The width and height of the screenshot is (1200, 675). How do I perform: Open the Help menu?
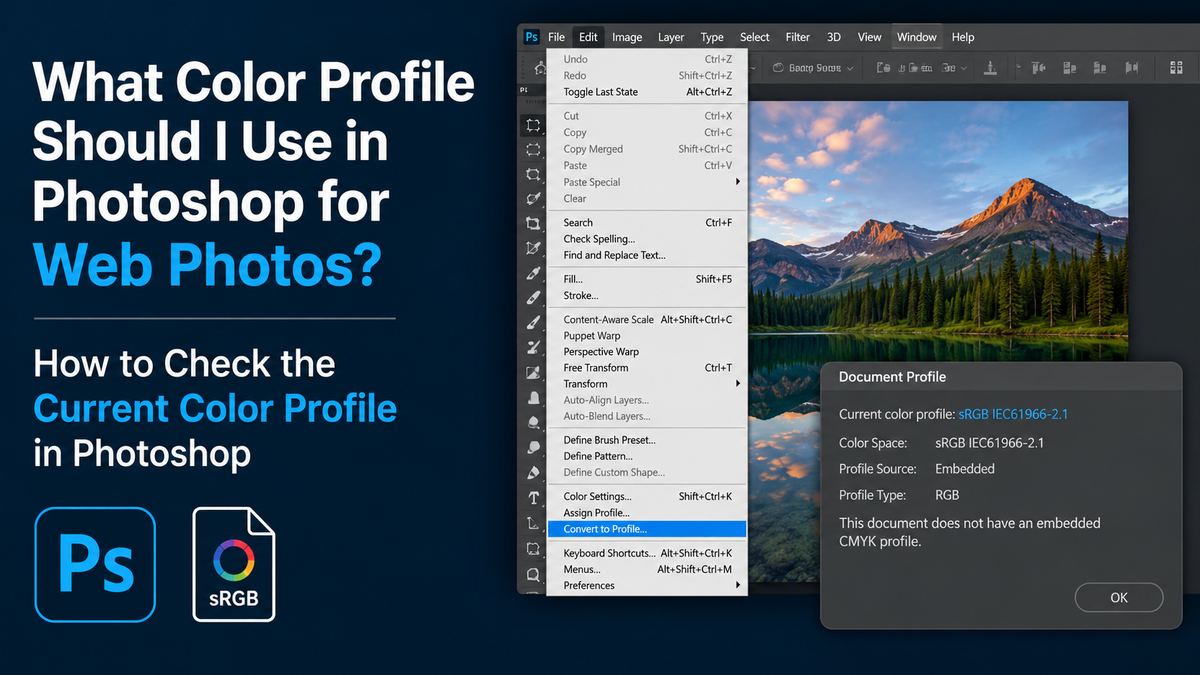[963, 37]
